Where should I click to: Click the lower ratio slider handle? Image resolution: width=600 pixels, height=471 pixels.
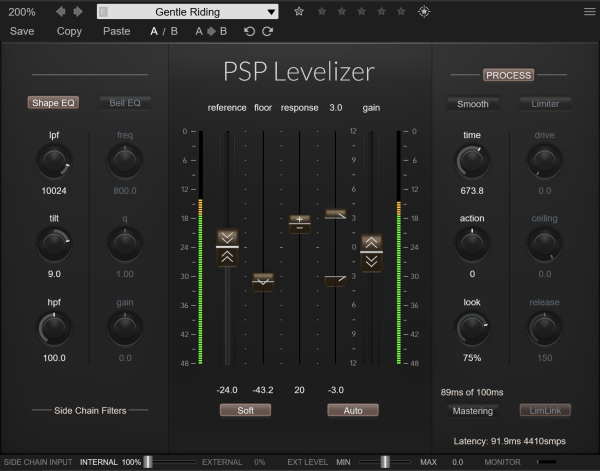click(x=336, y=280)
